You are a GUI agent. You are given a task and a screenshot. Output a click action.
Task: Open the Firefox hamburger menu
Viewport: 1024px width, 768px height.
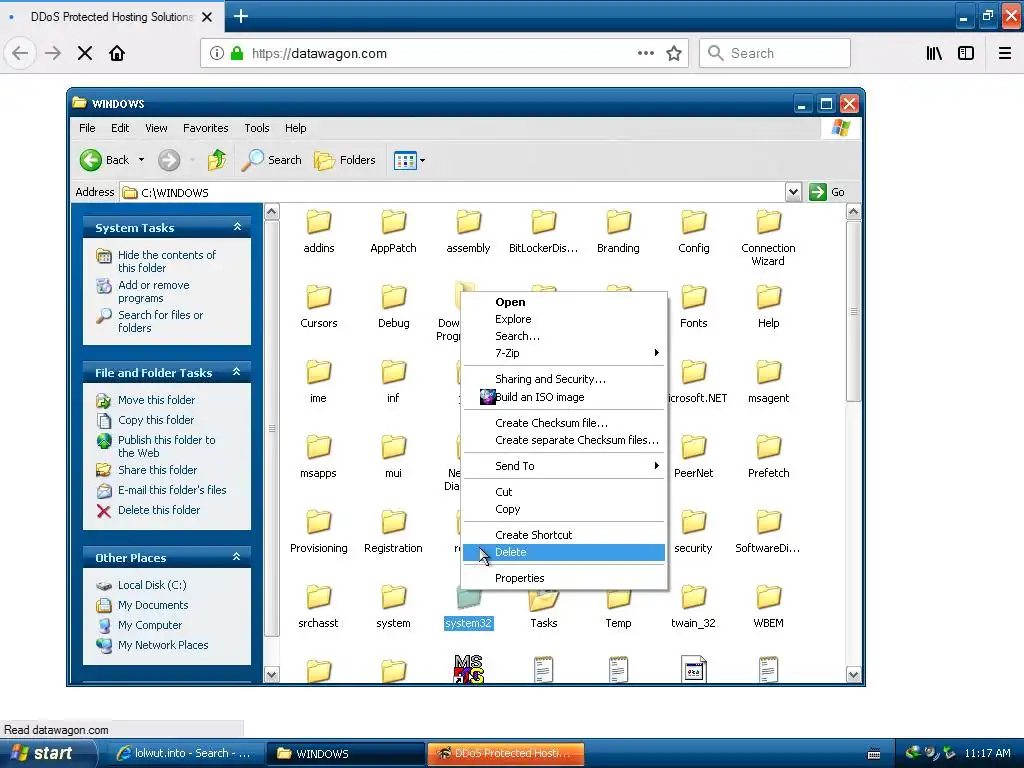click(1004, 53)
